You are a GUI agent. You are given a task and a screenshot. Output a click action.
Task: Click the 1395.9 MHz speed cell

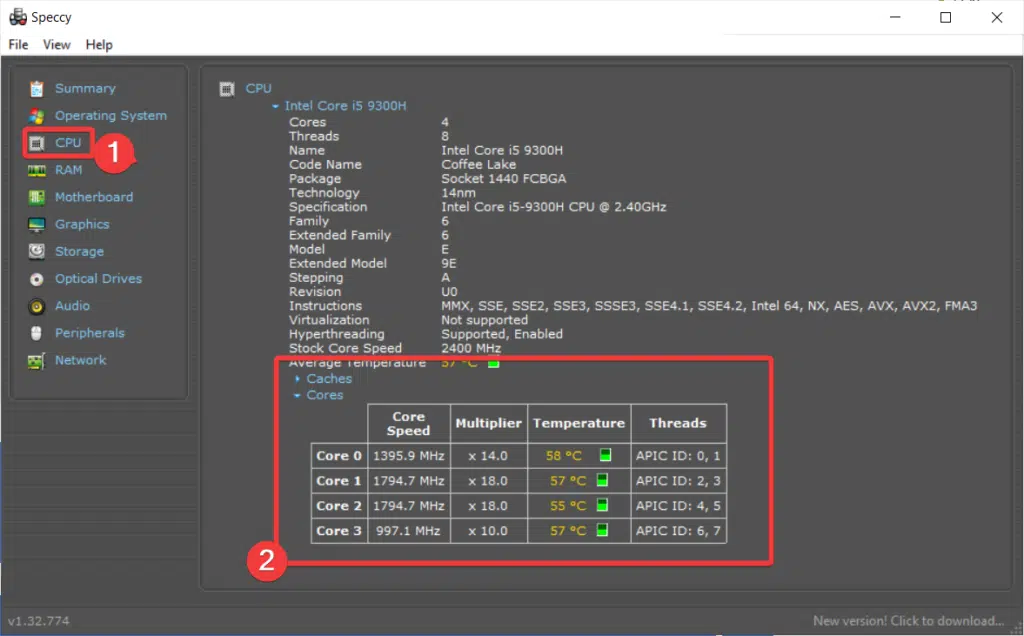coord(409,456)
